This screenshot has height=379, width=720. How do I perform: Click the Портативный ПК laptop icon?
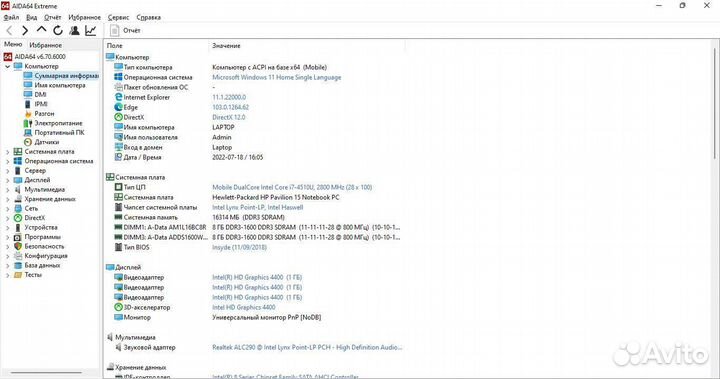(28, 133)
